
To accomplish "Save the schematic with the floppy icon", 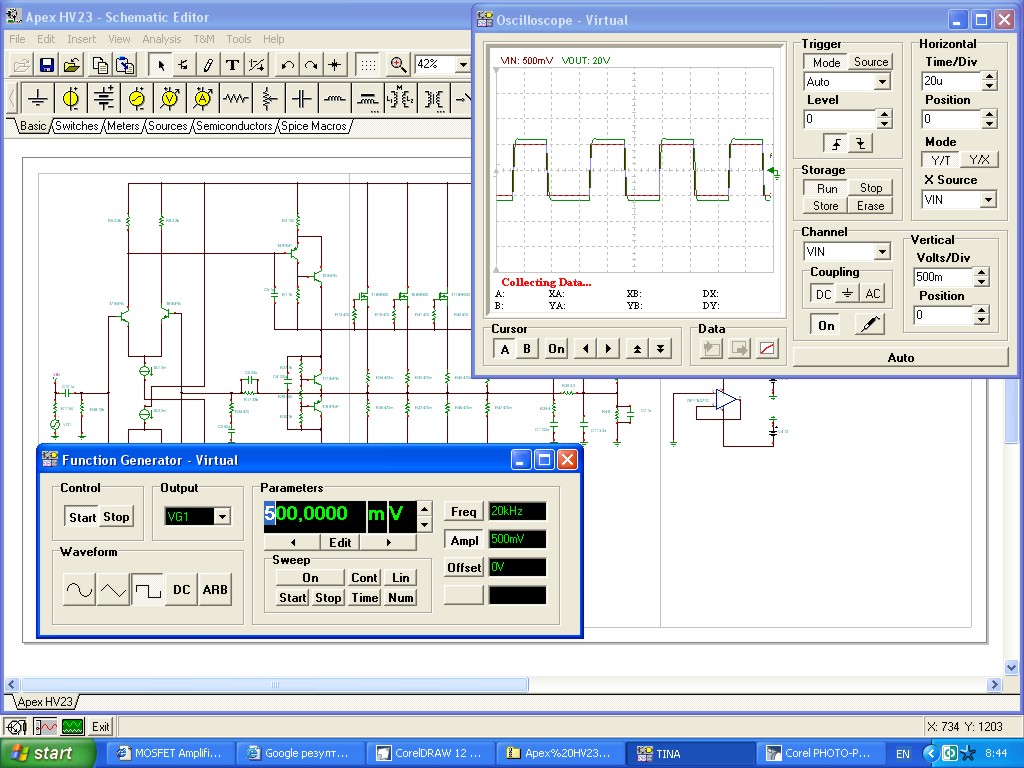I will click(46, 65).
